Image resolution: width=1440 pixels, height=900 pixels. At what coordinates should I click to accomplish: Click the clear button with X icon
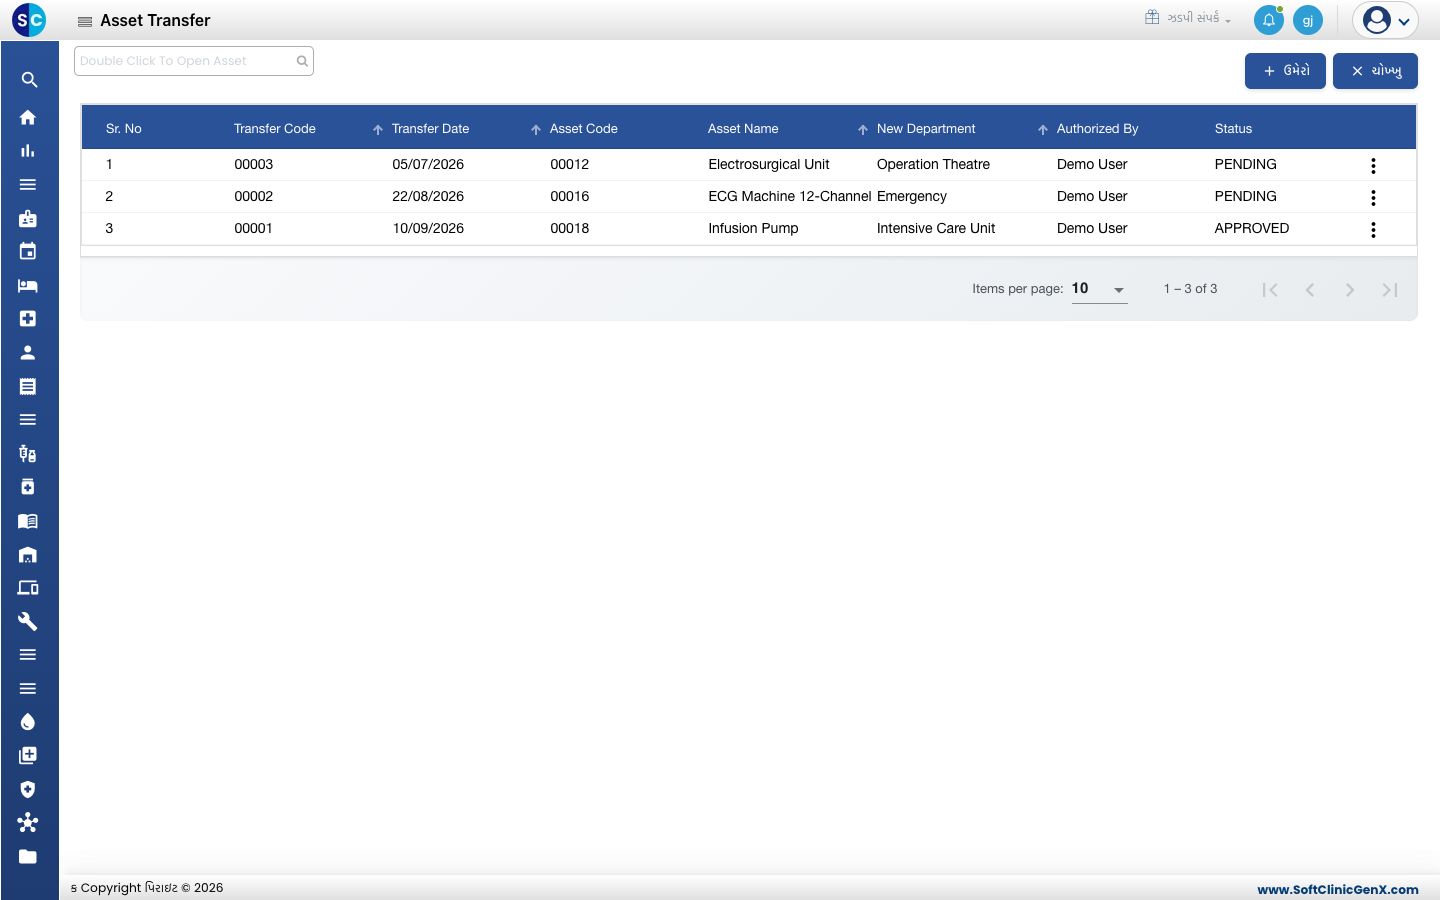(1375, 71)
